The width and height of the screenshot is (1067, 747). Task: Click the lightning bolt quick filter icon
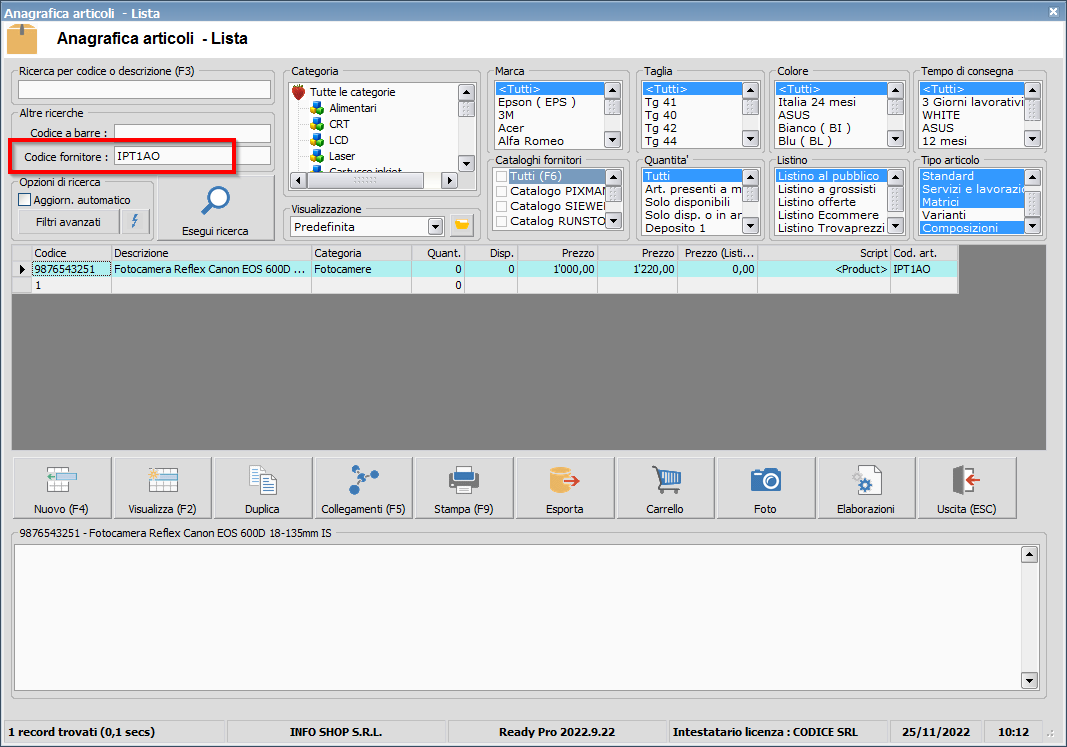(x=135, y=222)
